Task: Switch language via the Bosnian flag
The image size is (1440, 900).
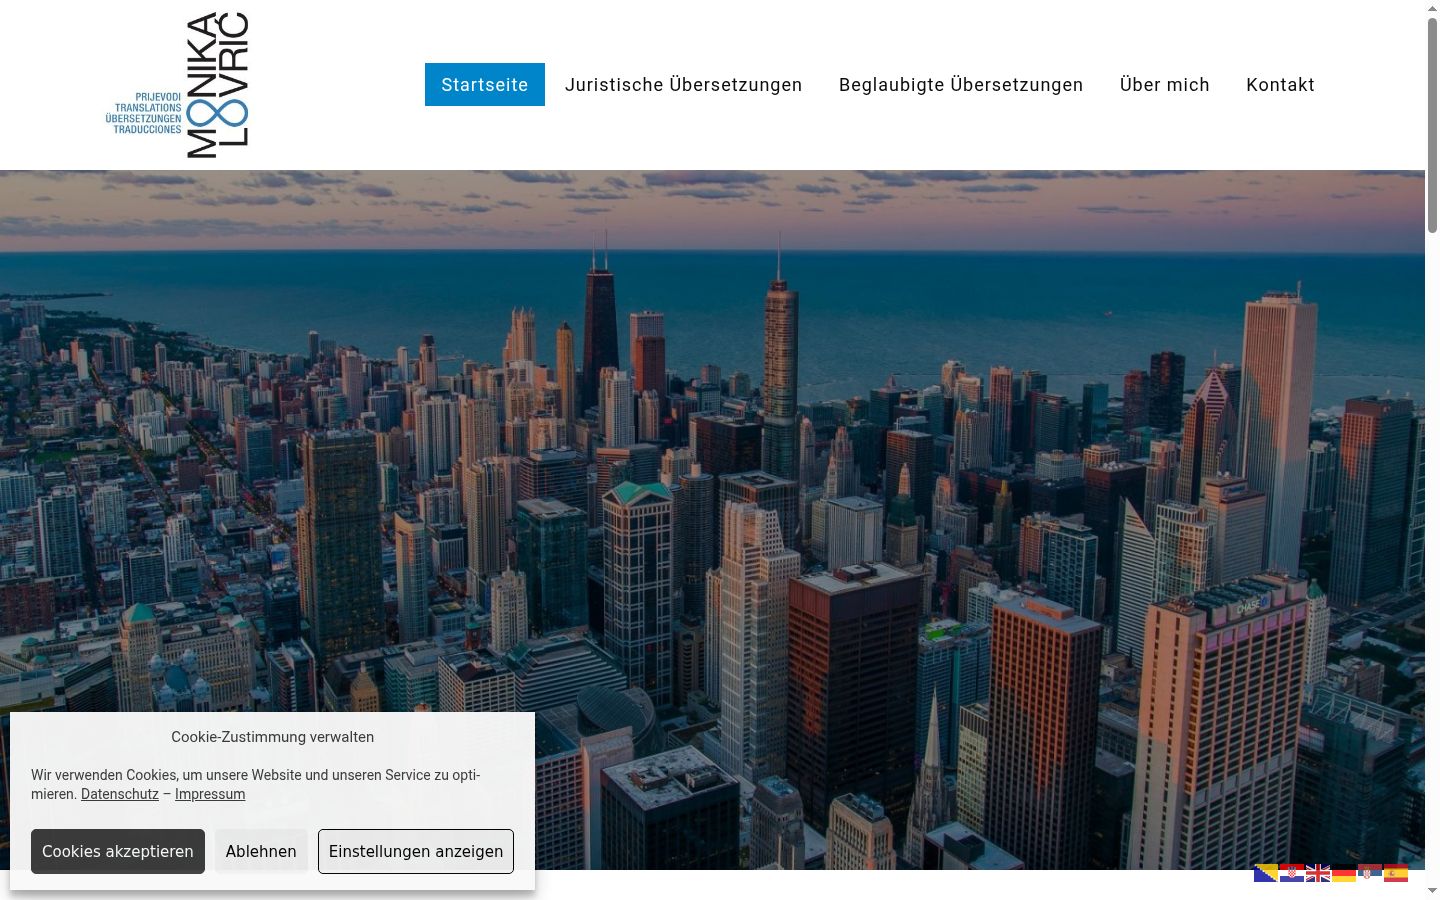Action: (x=1266, y=873)
